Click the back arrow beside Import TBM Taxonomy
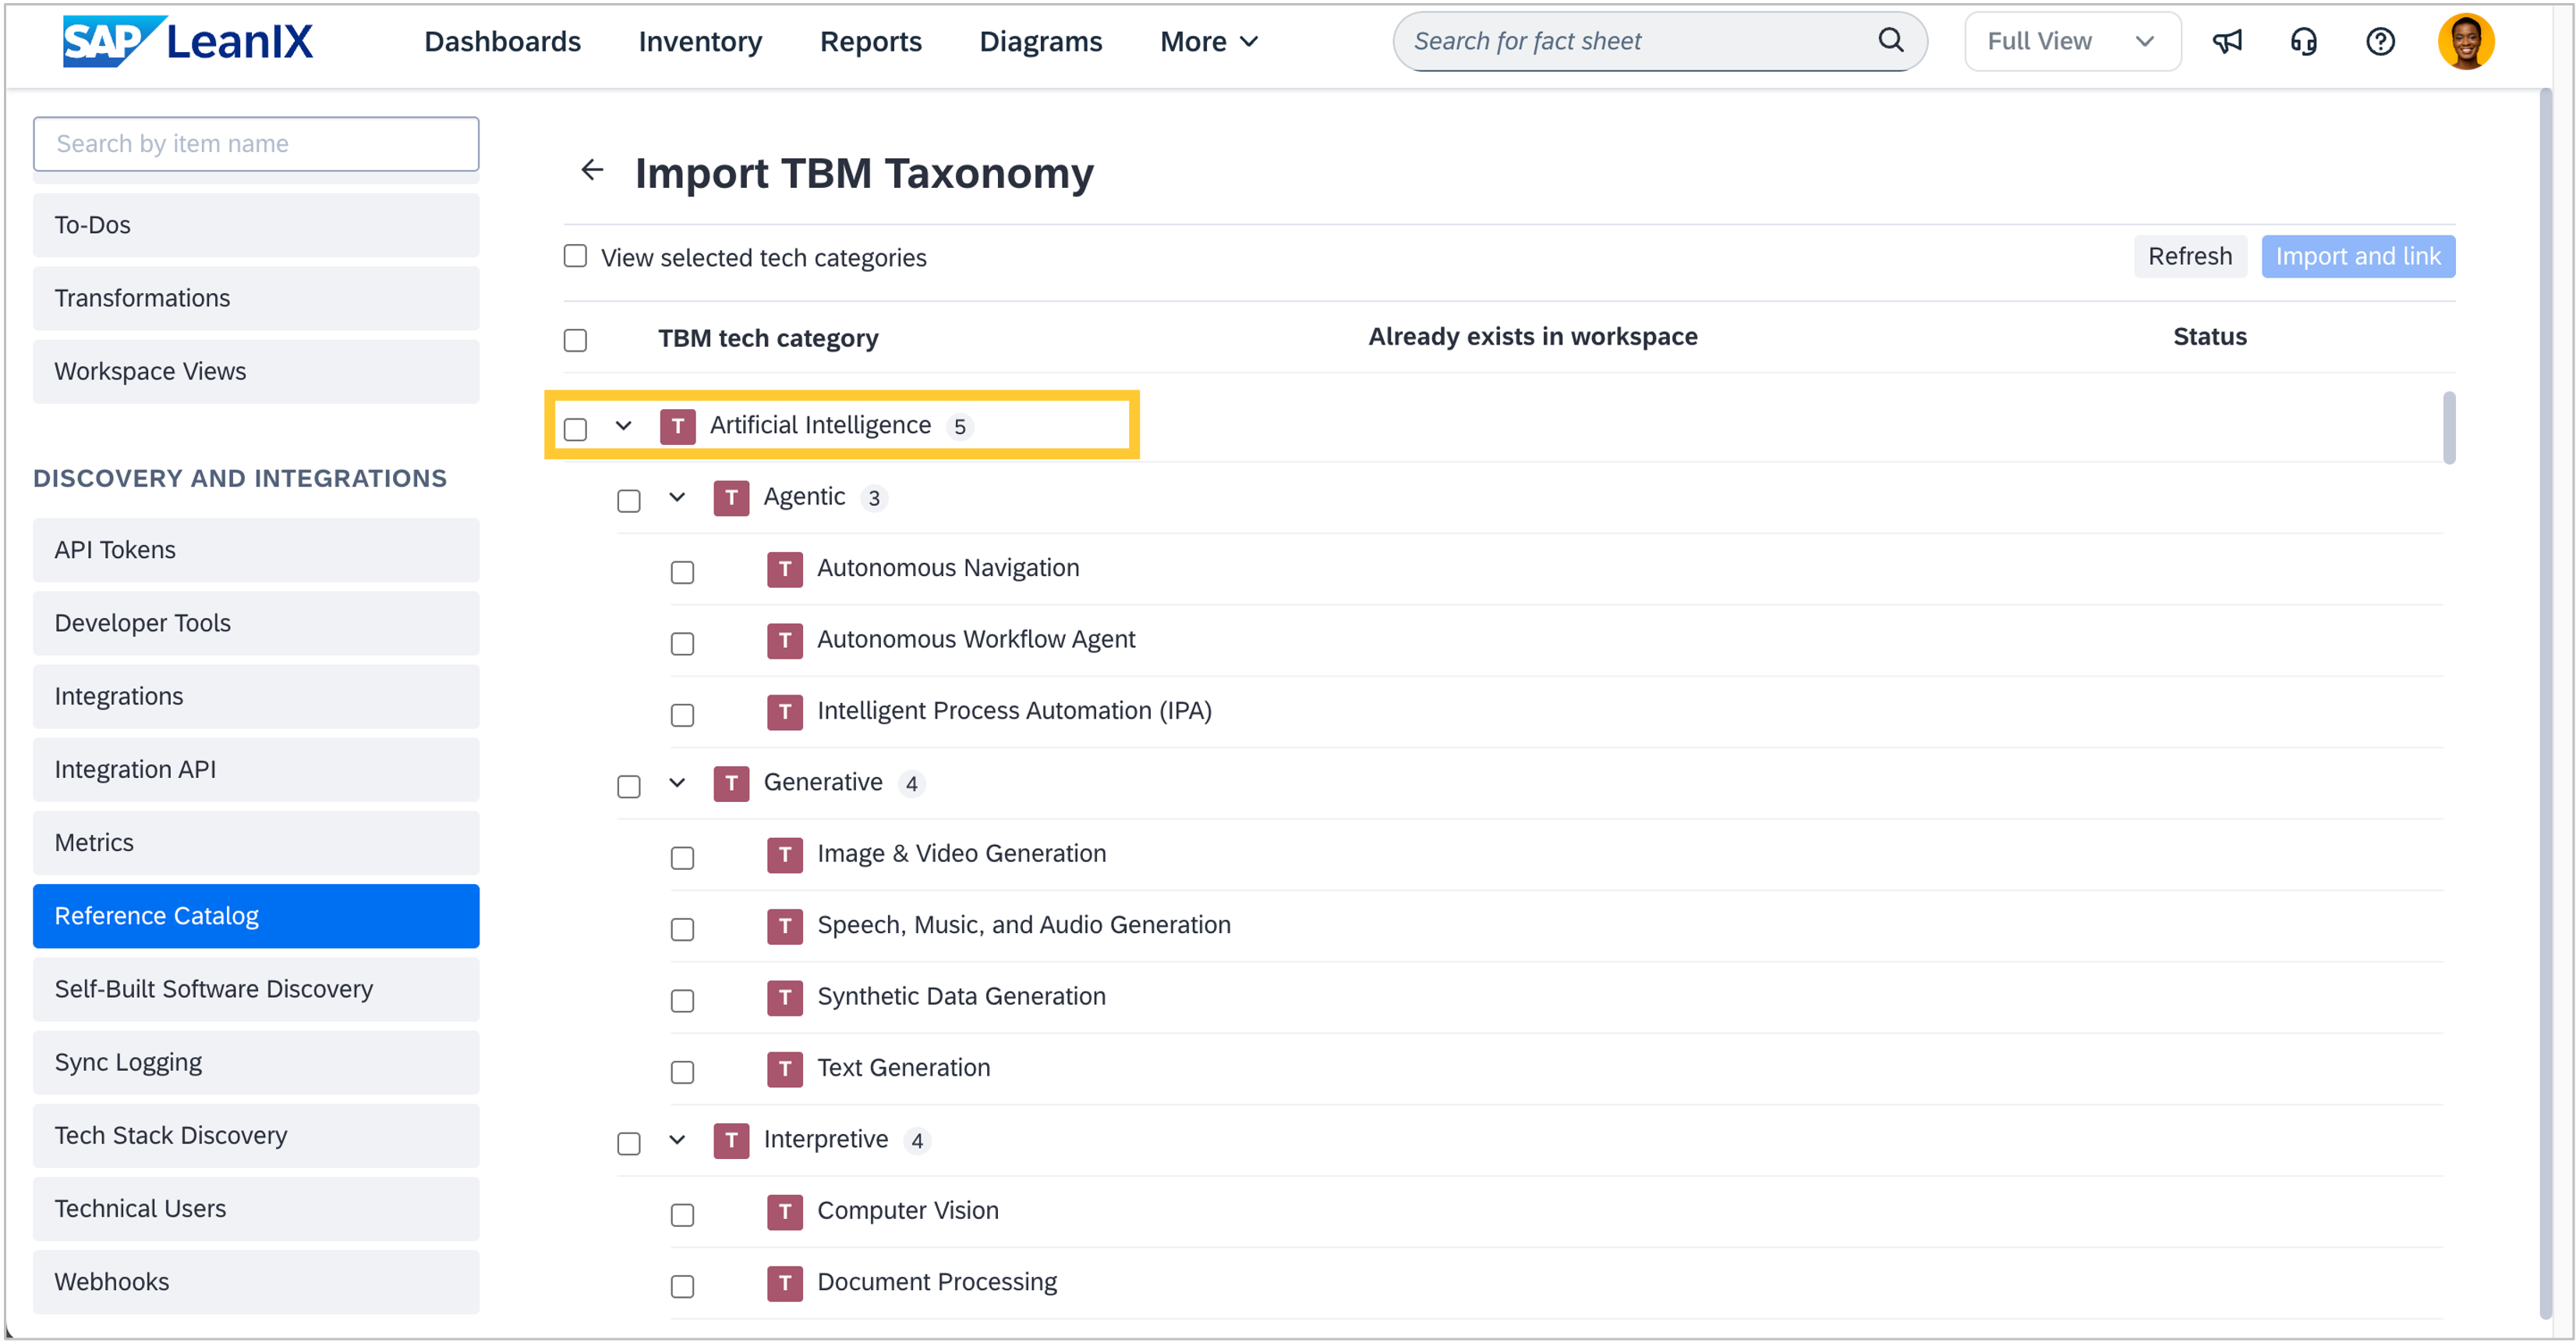This screenshot has width=2576, height=1343. pyautogui.click(x=592, y=170)
